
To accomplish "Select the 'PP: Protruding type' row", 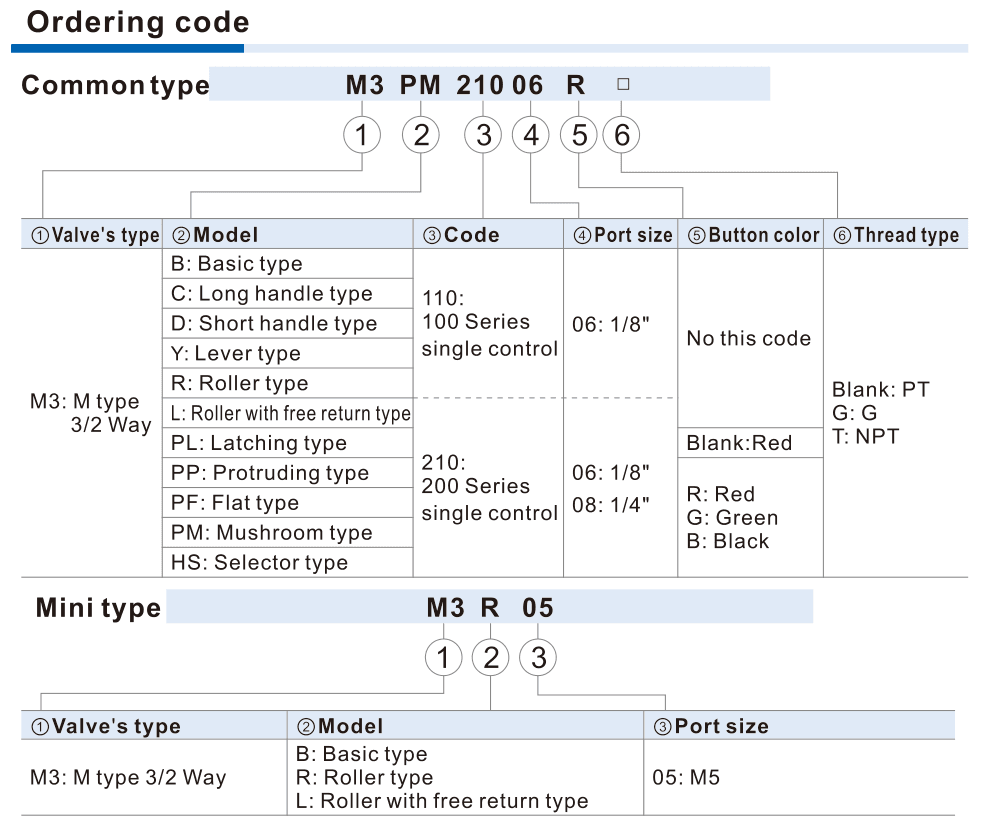I will coord(288,473).
